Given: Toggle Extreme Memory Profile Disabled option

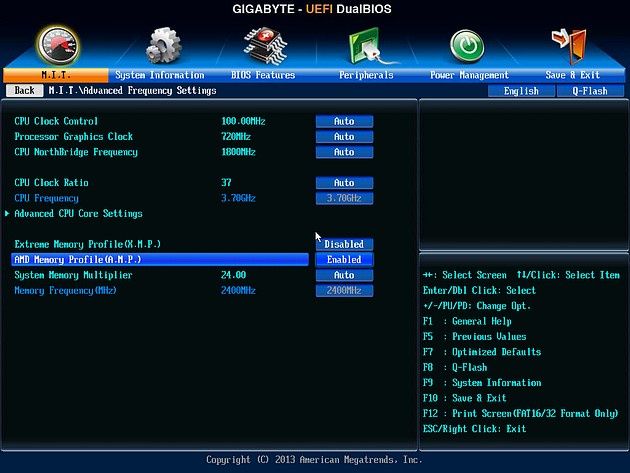Looking at the screenshot, I should point(344,244).
